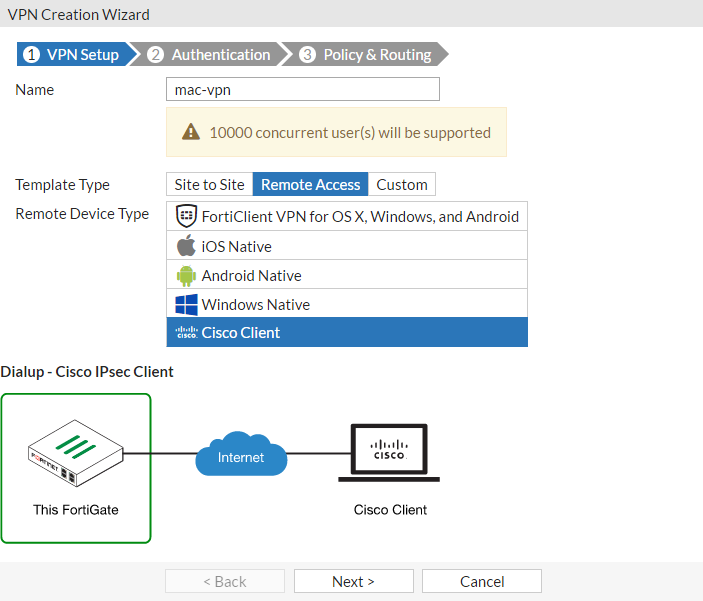Image resolution: width=703 pixels, height=601 pixels.
Task: Choose Cisco Client device type
Action: pos(347,332)
